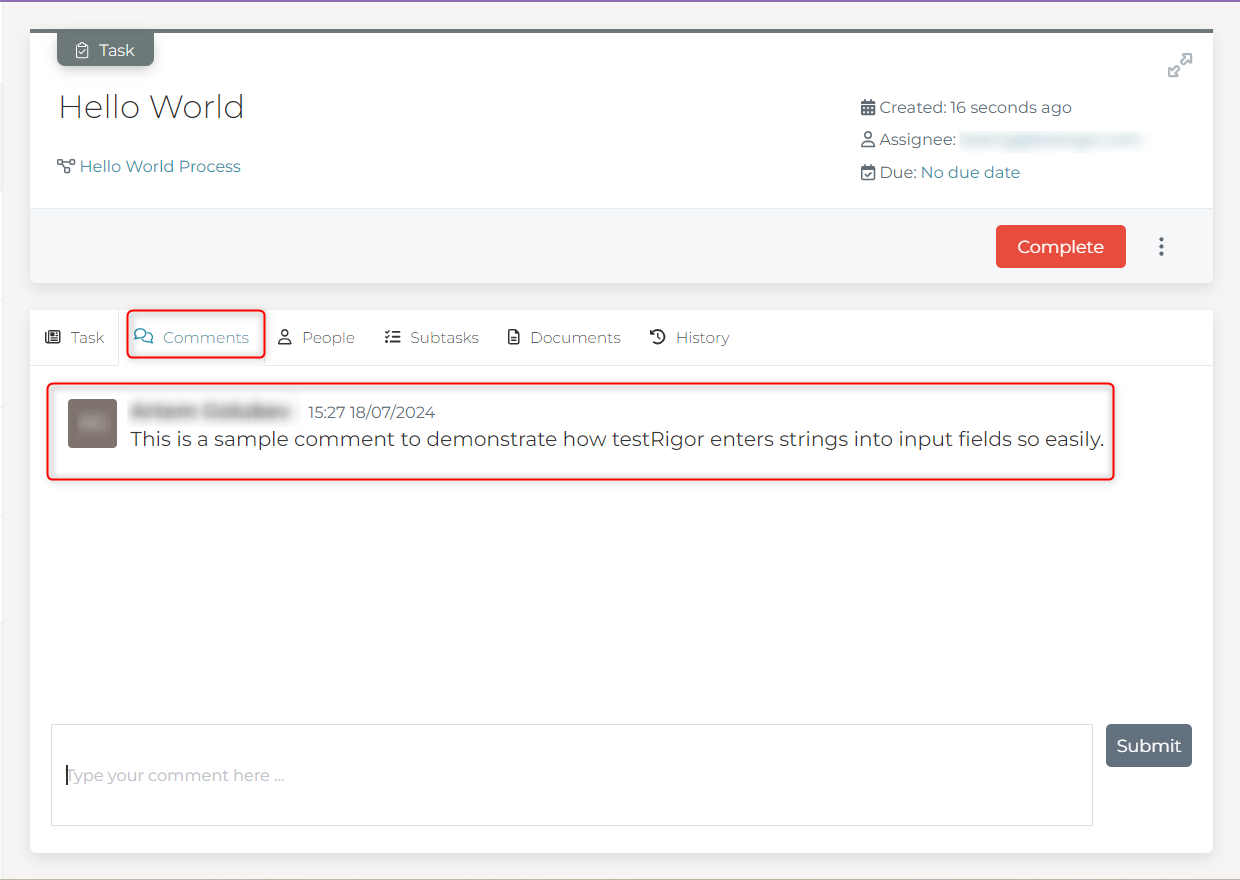
Task: Select the Comments tab
Action: coord(195,338)
